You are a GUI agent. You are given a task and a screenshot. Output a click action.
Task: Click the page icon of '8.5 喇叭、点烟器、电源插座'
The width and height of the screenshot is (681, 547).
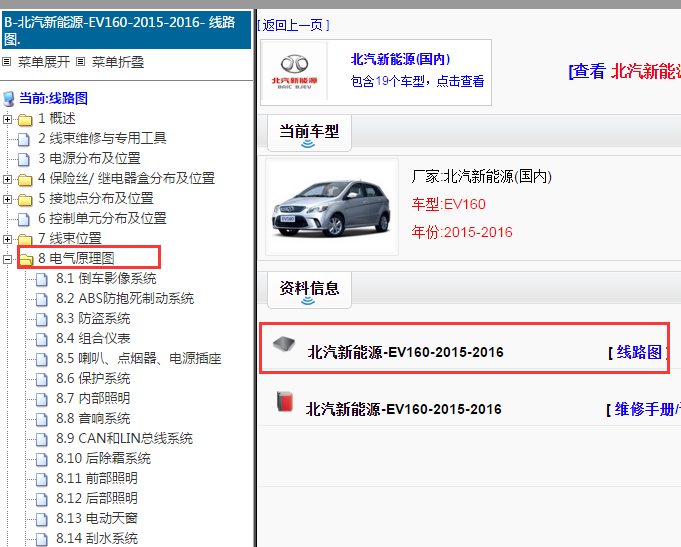(x=42, y=359)
